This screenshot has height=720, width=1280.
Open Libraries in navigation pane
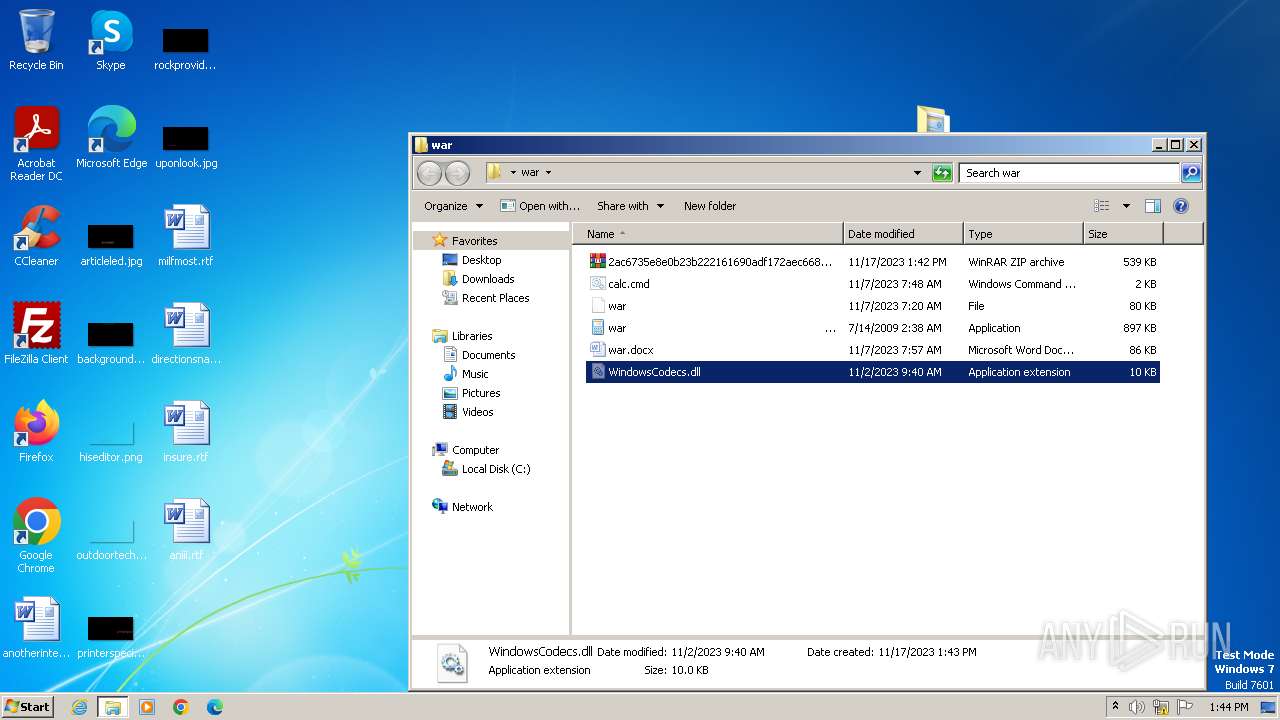[472, 336]
